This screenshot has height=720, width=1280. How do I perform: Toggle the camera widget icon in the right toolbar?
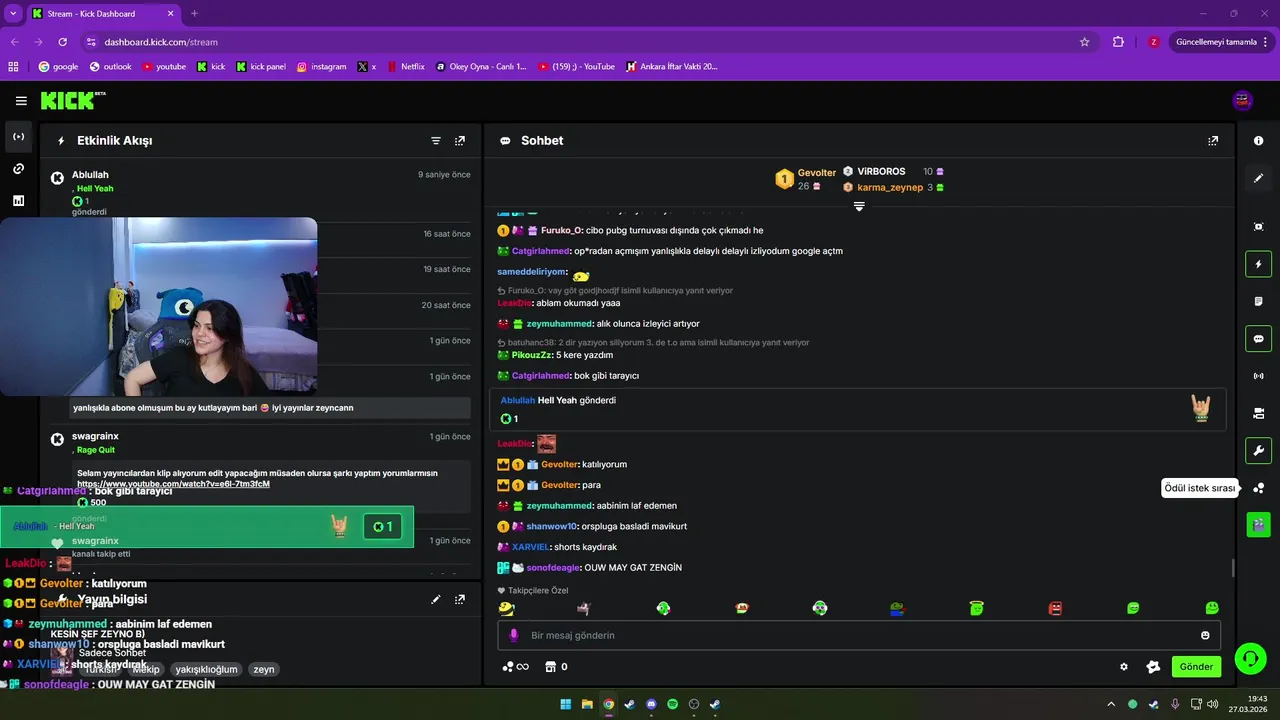pyautogui.click(x=1258, y=413)
